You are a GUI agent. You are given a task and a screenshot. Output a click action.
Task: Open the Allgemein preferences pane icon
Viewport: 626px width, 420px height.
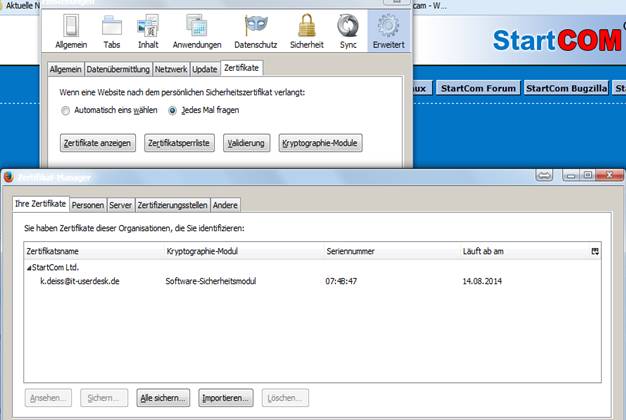(x=71, y=32)
